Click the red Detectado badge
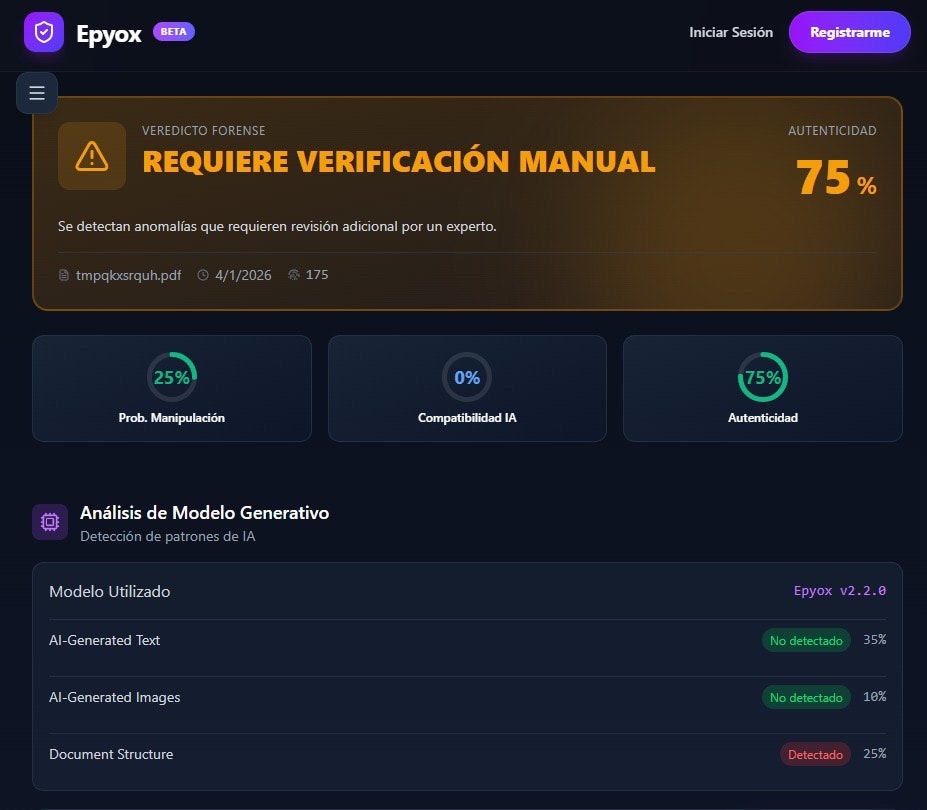927x810 pixels. (815, 754)
